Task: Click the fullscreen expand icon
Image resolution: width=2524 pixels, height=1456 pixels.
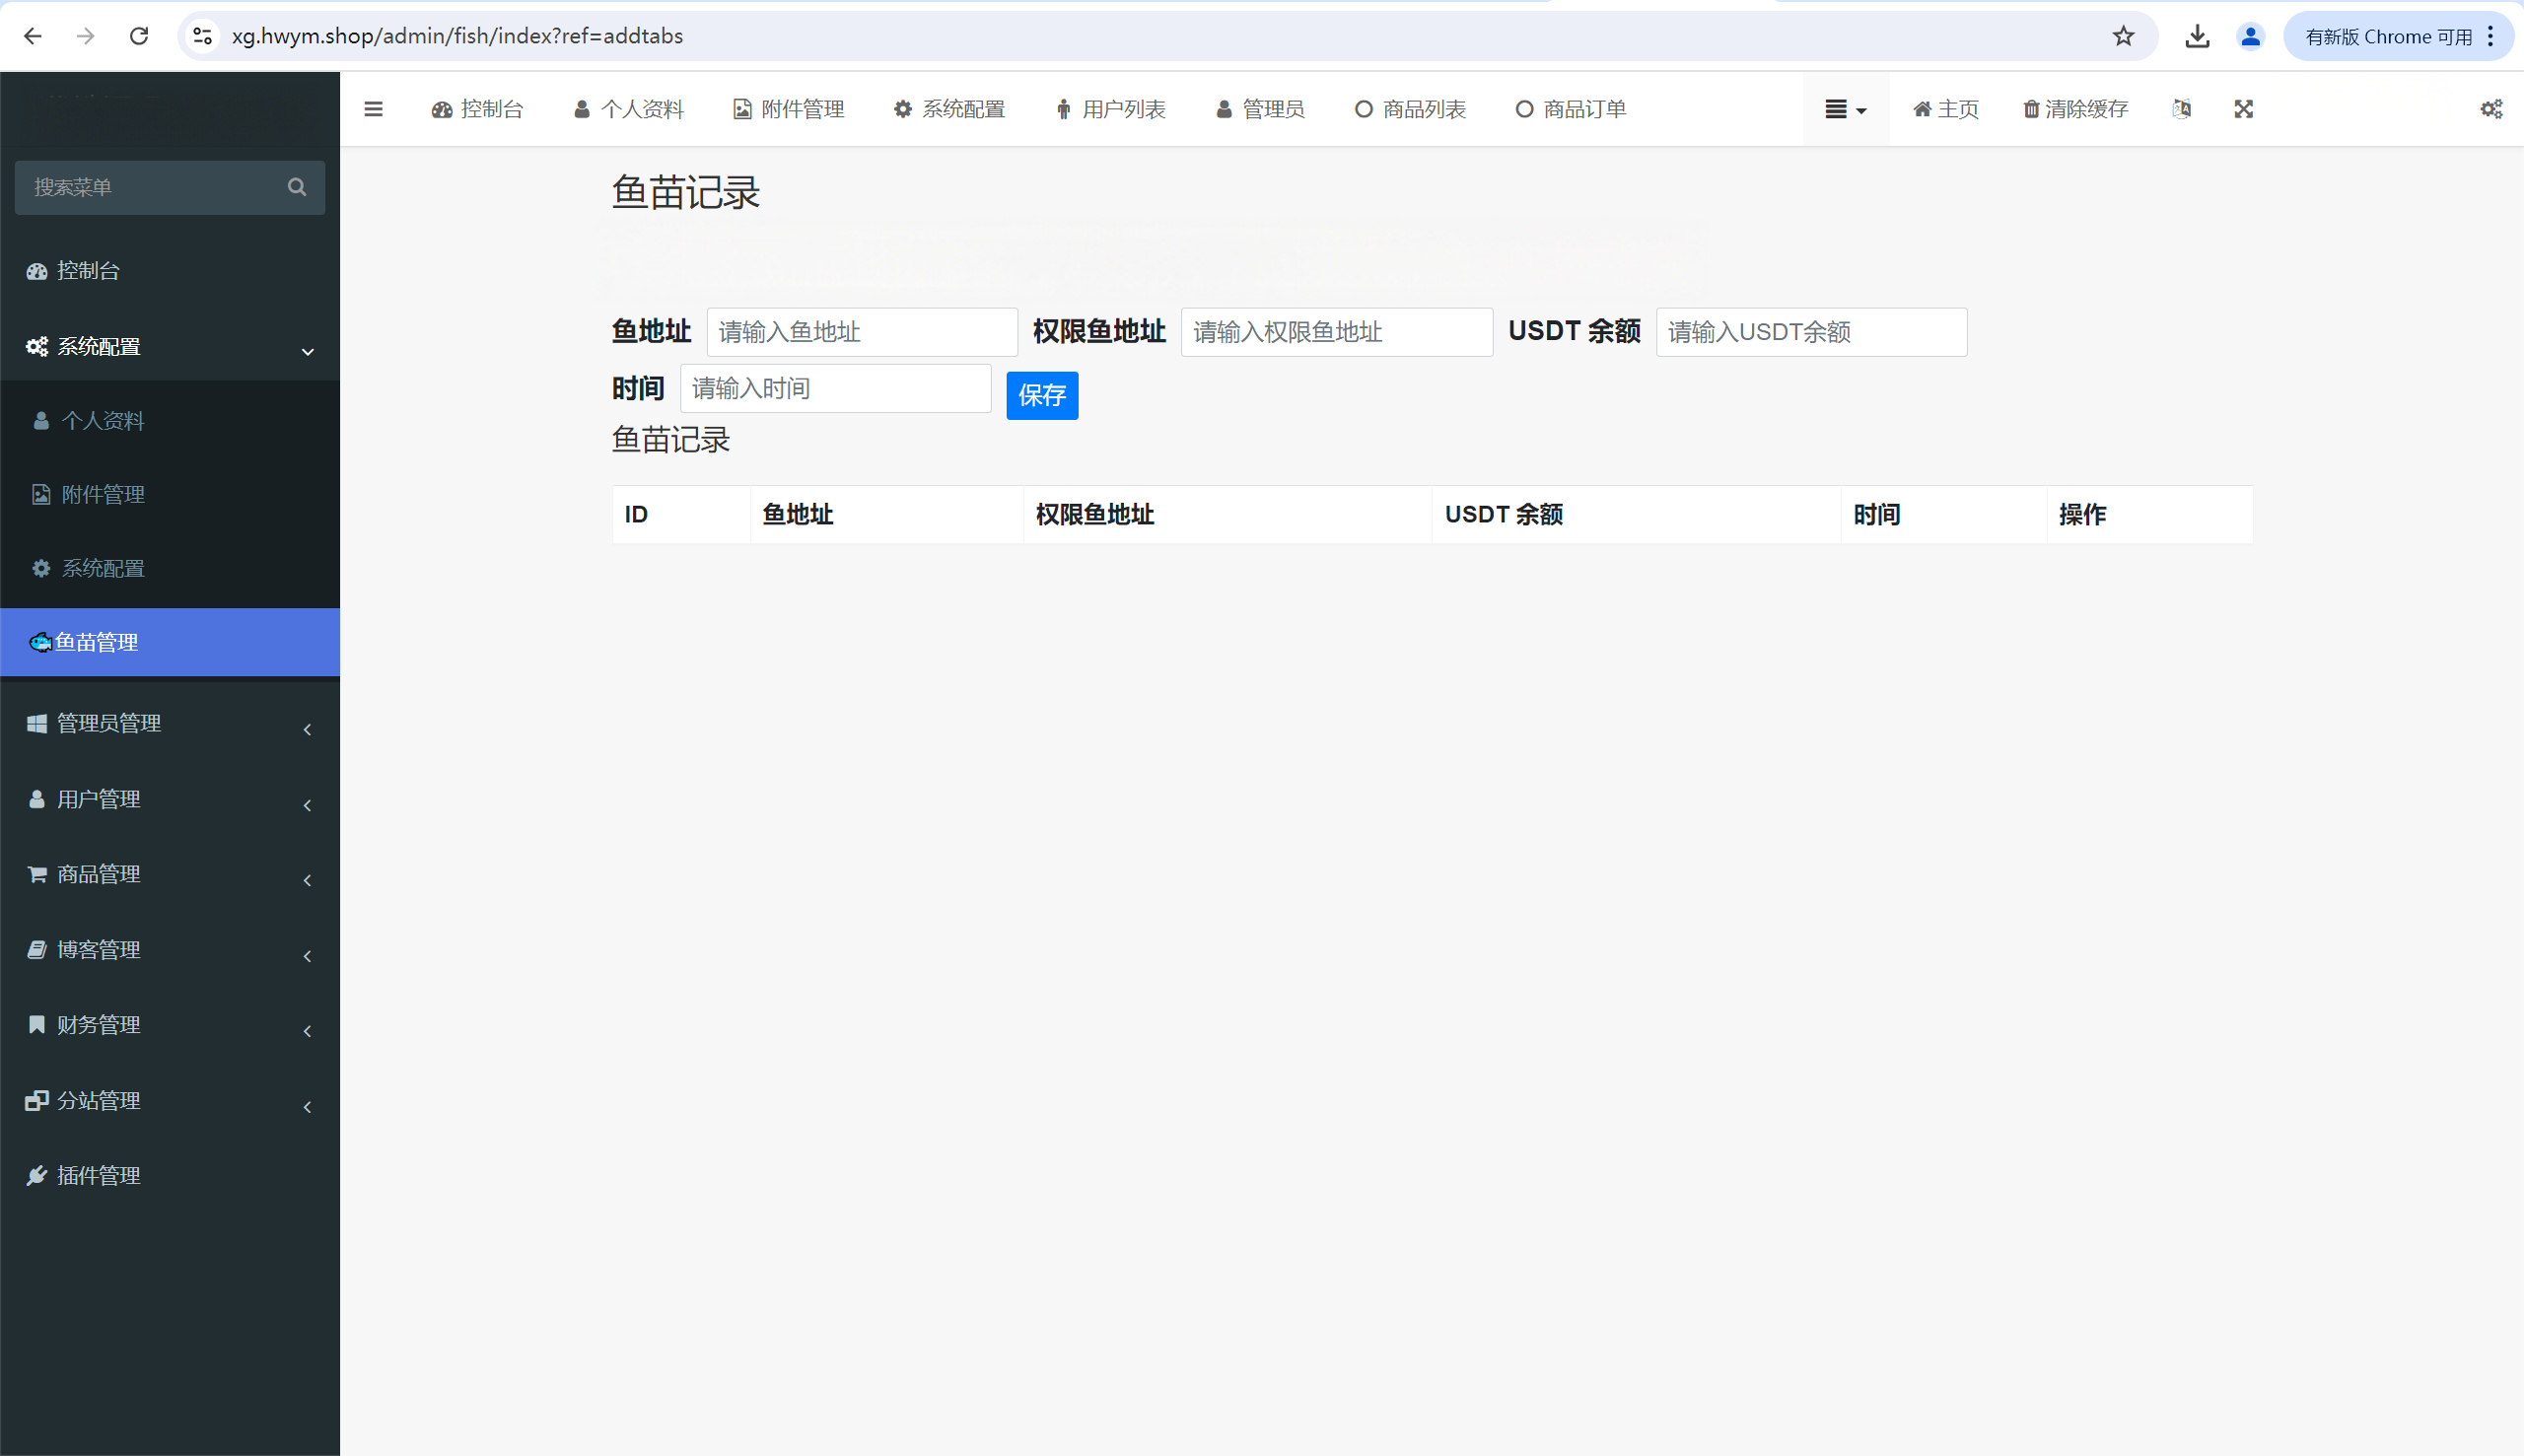Action: tap(2243, 109)
